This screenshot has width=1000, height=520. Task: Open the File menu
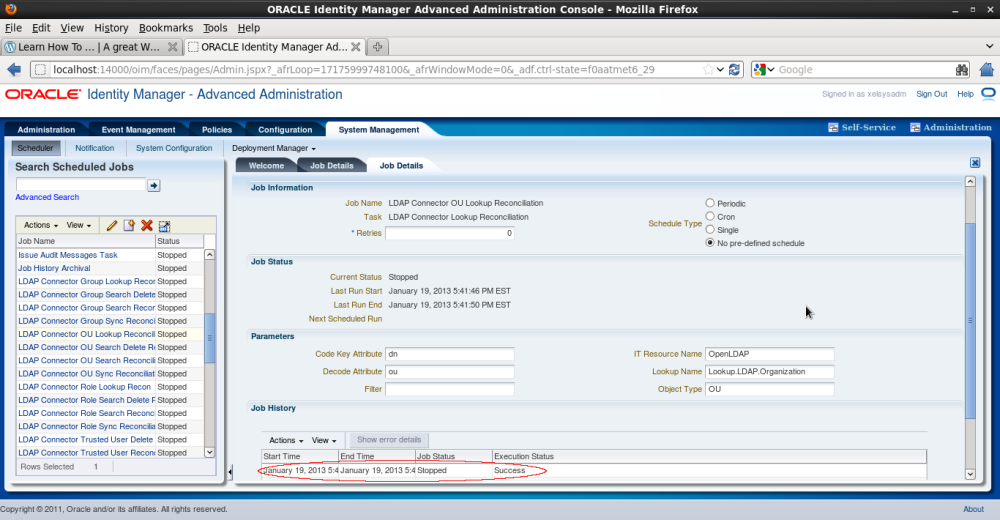[x=13, y=28]
